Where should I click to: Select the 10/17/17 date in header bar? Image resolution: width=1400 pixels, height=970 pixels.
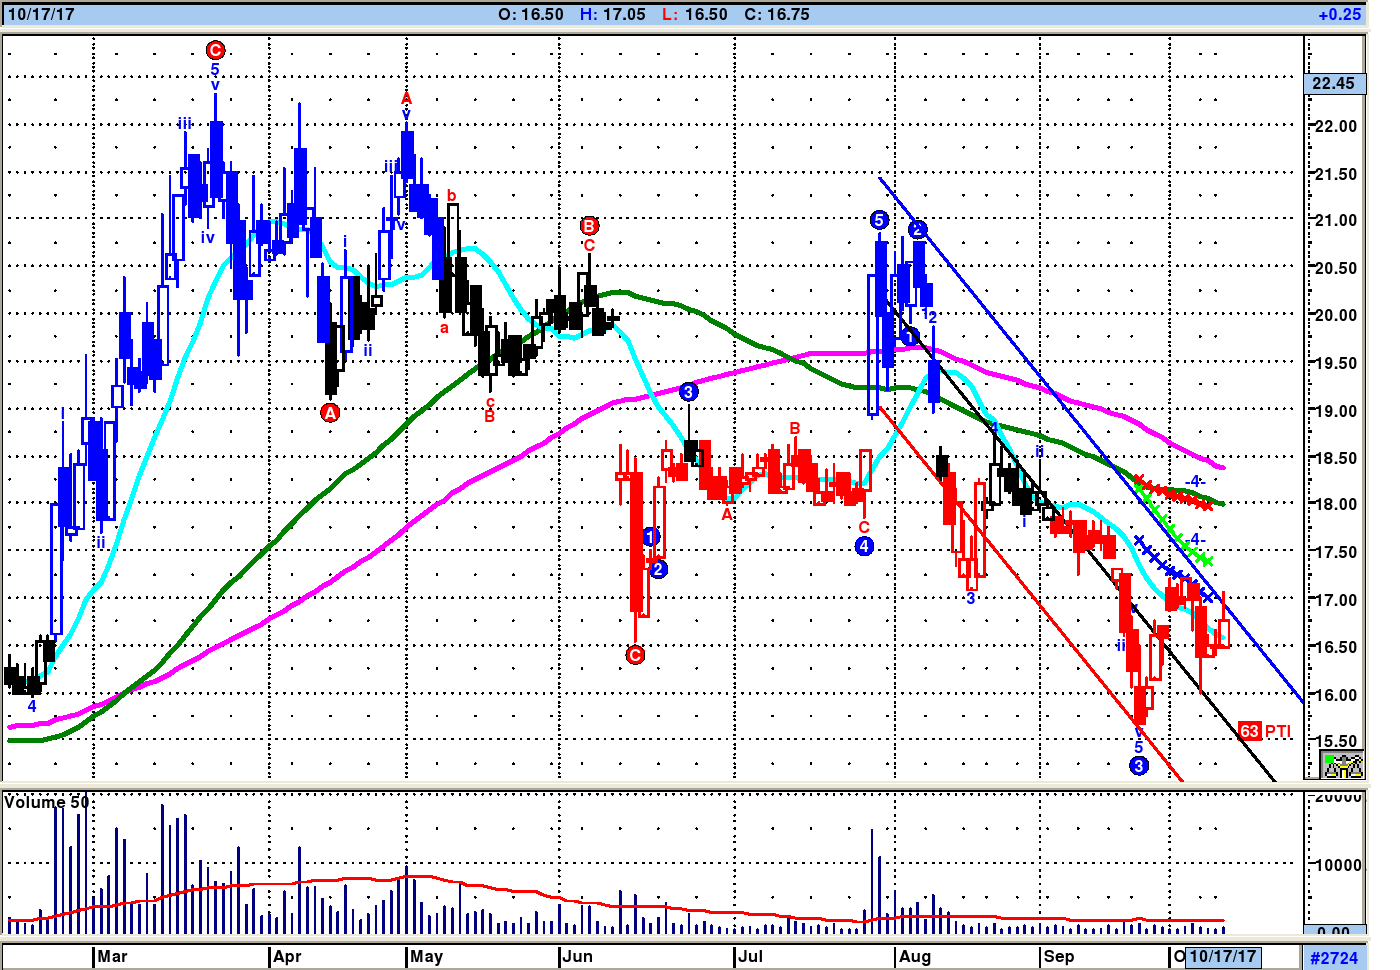tap(41, 14)
